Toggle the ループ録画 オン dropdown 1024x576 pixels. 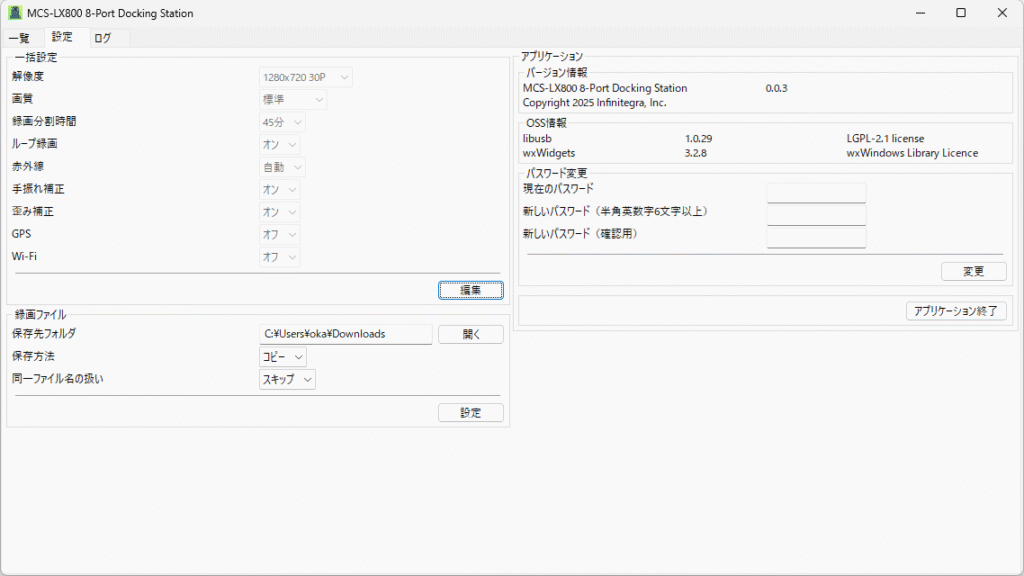(x=279, y=145)
